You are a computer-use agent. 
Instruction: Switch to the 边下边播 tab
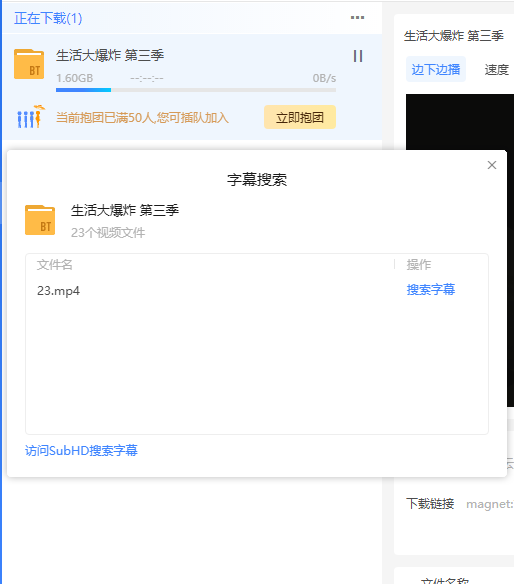pyautogui.click(x=436, y=69)
